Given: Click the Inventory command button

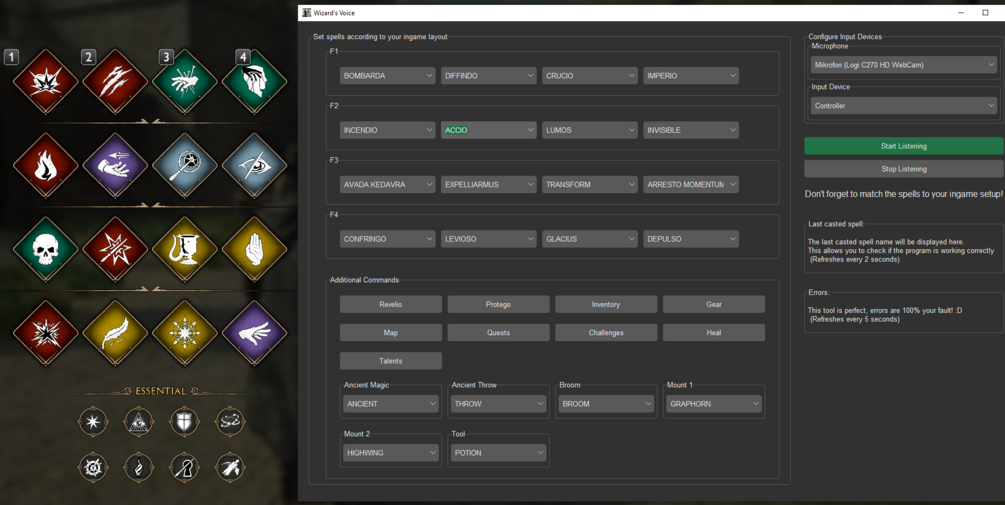Looking at the screenshot, I should 606,304.
